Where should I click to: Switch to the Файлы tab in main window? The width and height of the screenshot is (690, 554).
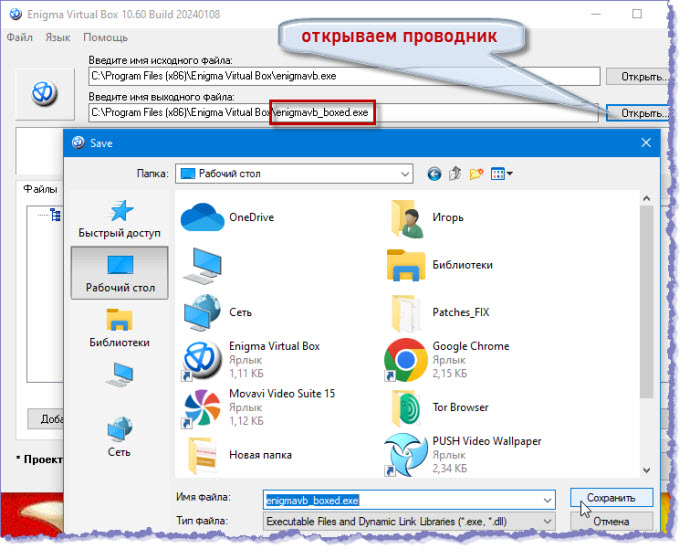[x=40, y=189]
